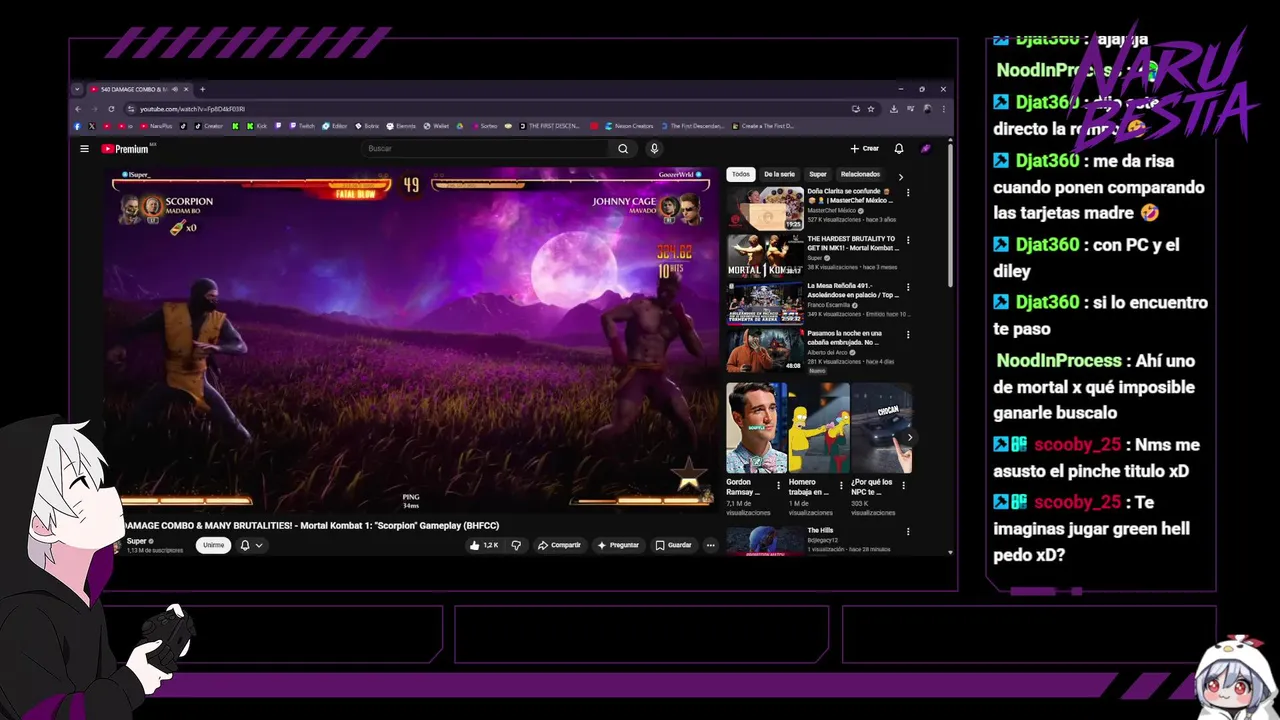Open options menu for Doña Clarita video
Viewport: 1280px width, 720px height.
[908, 192]
